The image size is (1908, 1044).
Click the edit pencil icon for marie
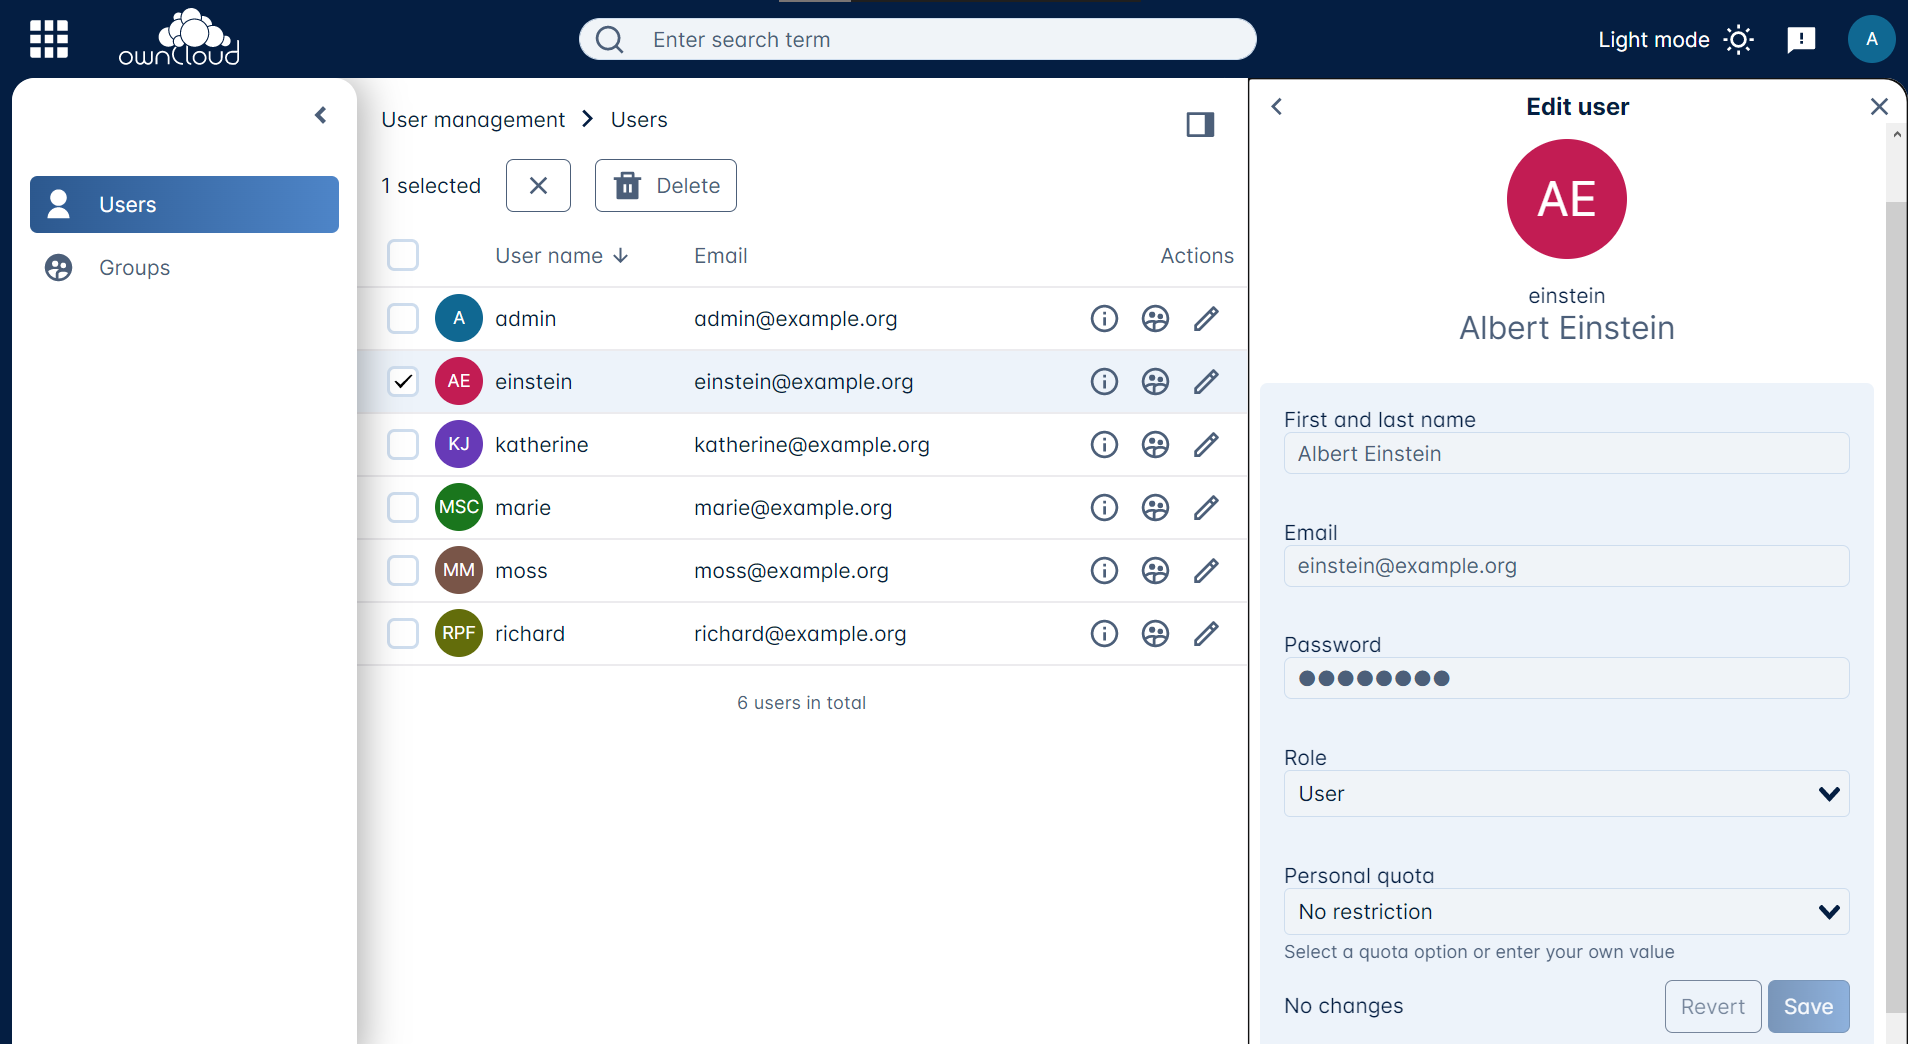click(1206, 508)
